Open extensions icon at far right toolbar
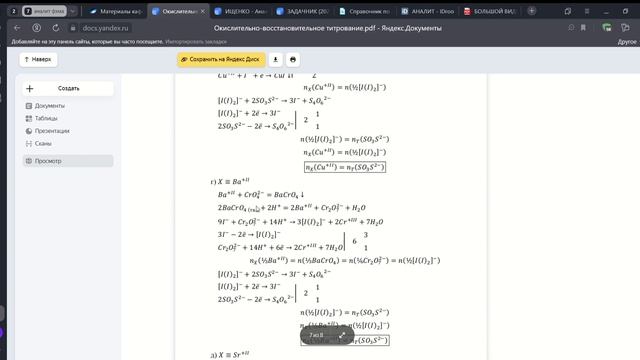640x360 pixels. [625, 28]
